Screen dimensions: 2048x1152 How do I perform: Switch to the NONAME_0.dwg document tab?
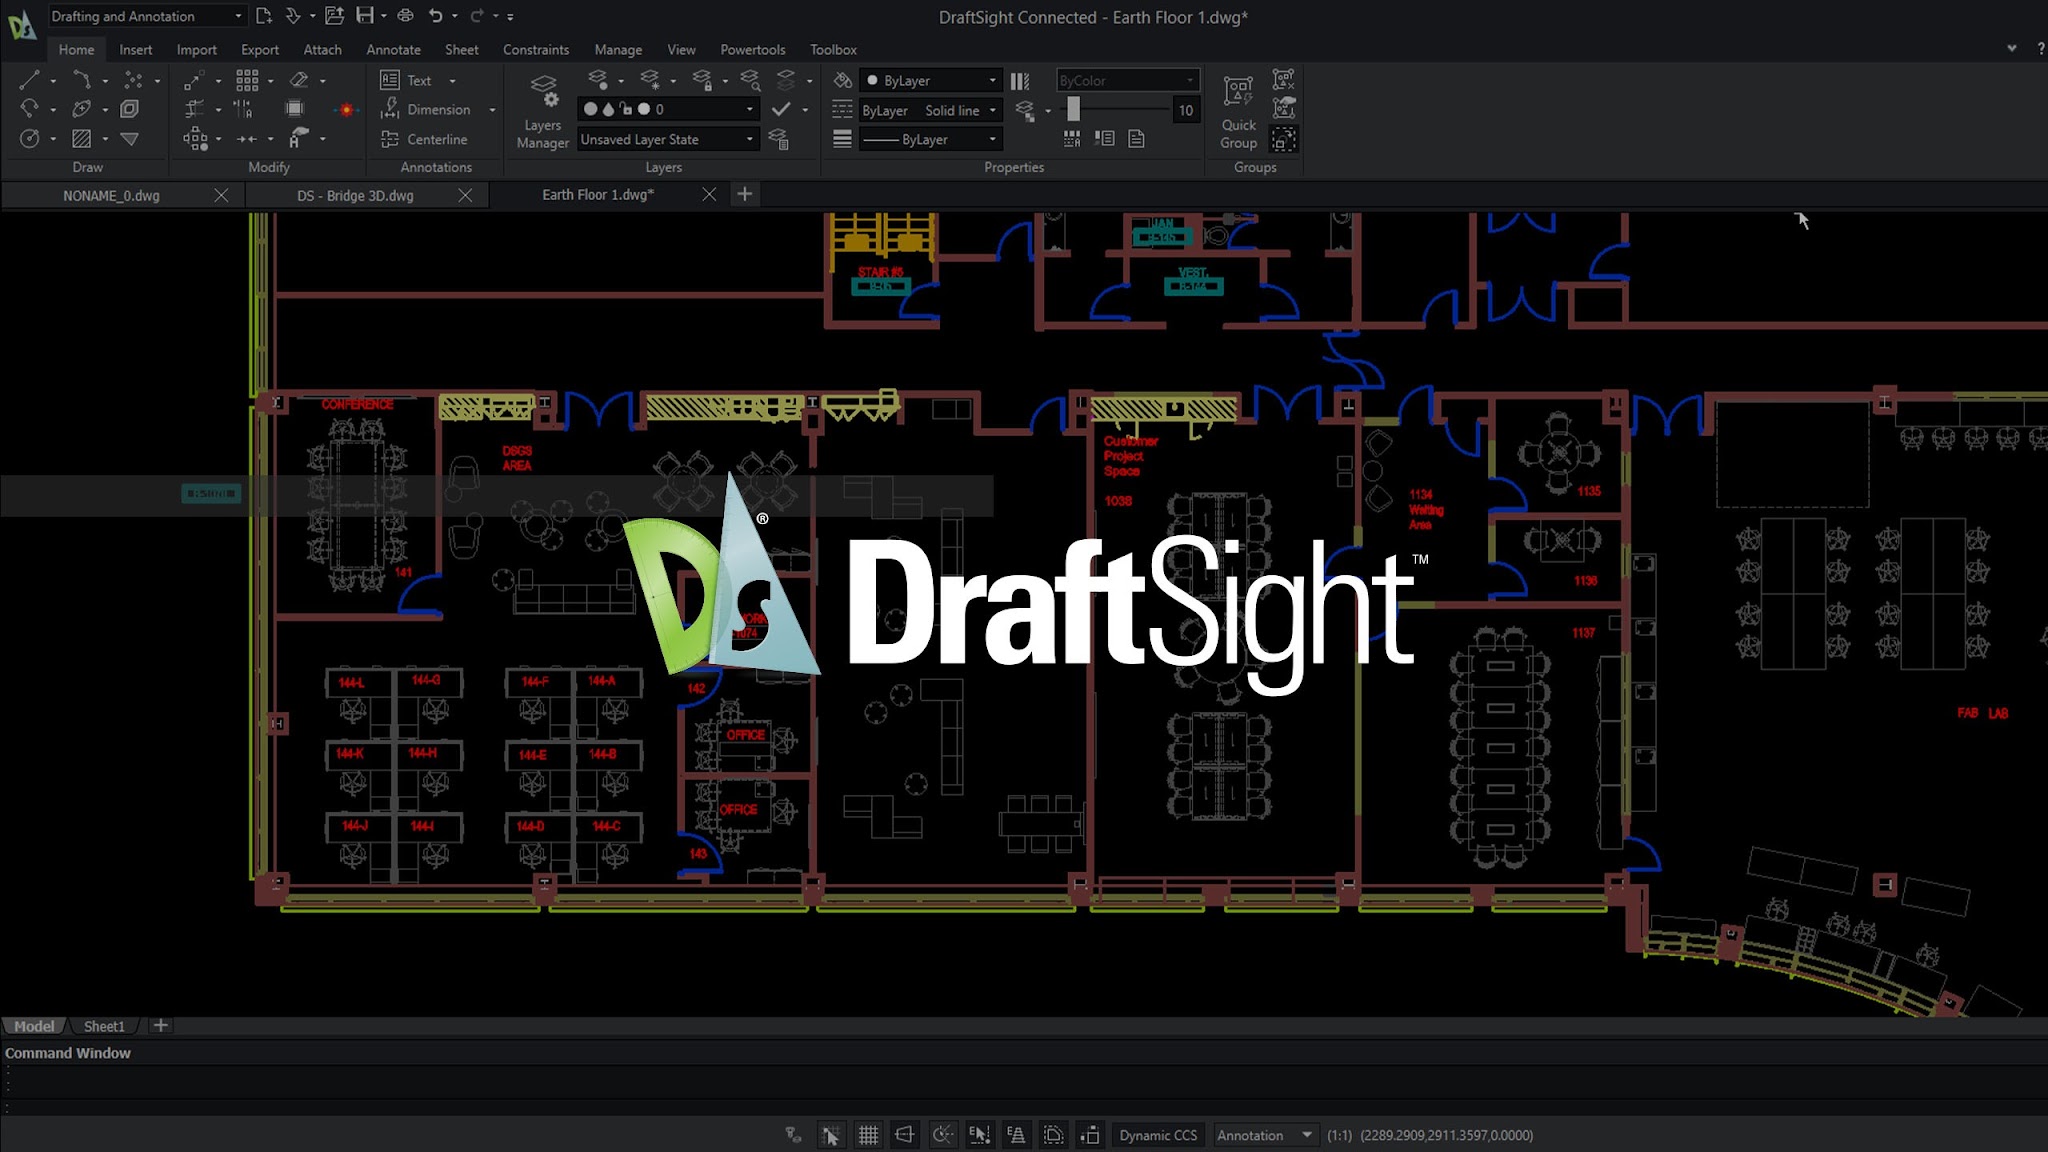click(x=111, y=195)
